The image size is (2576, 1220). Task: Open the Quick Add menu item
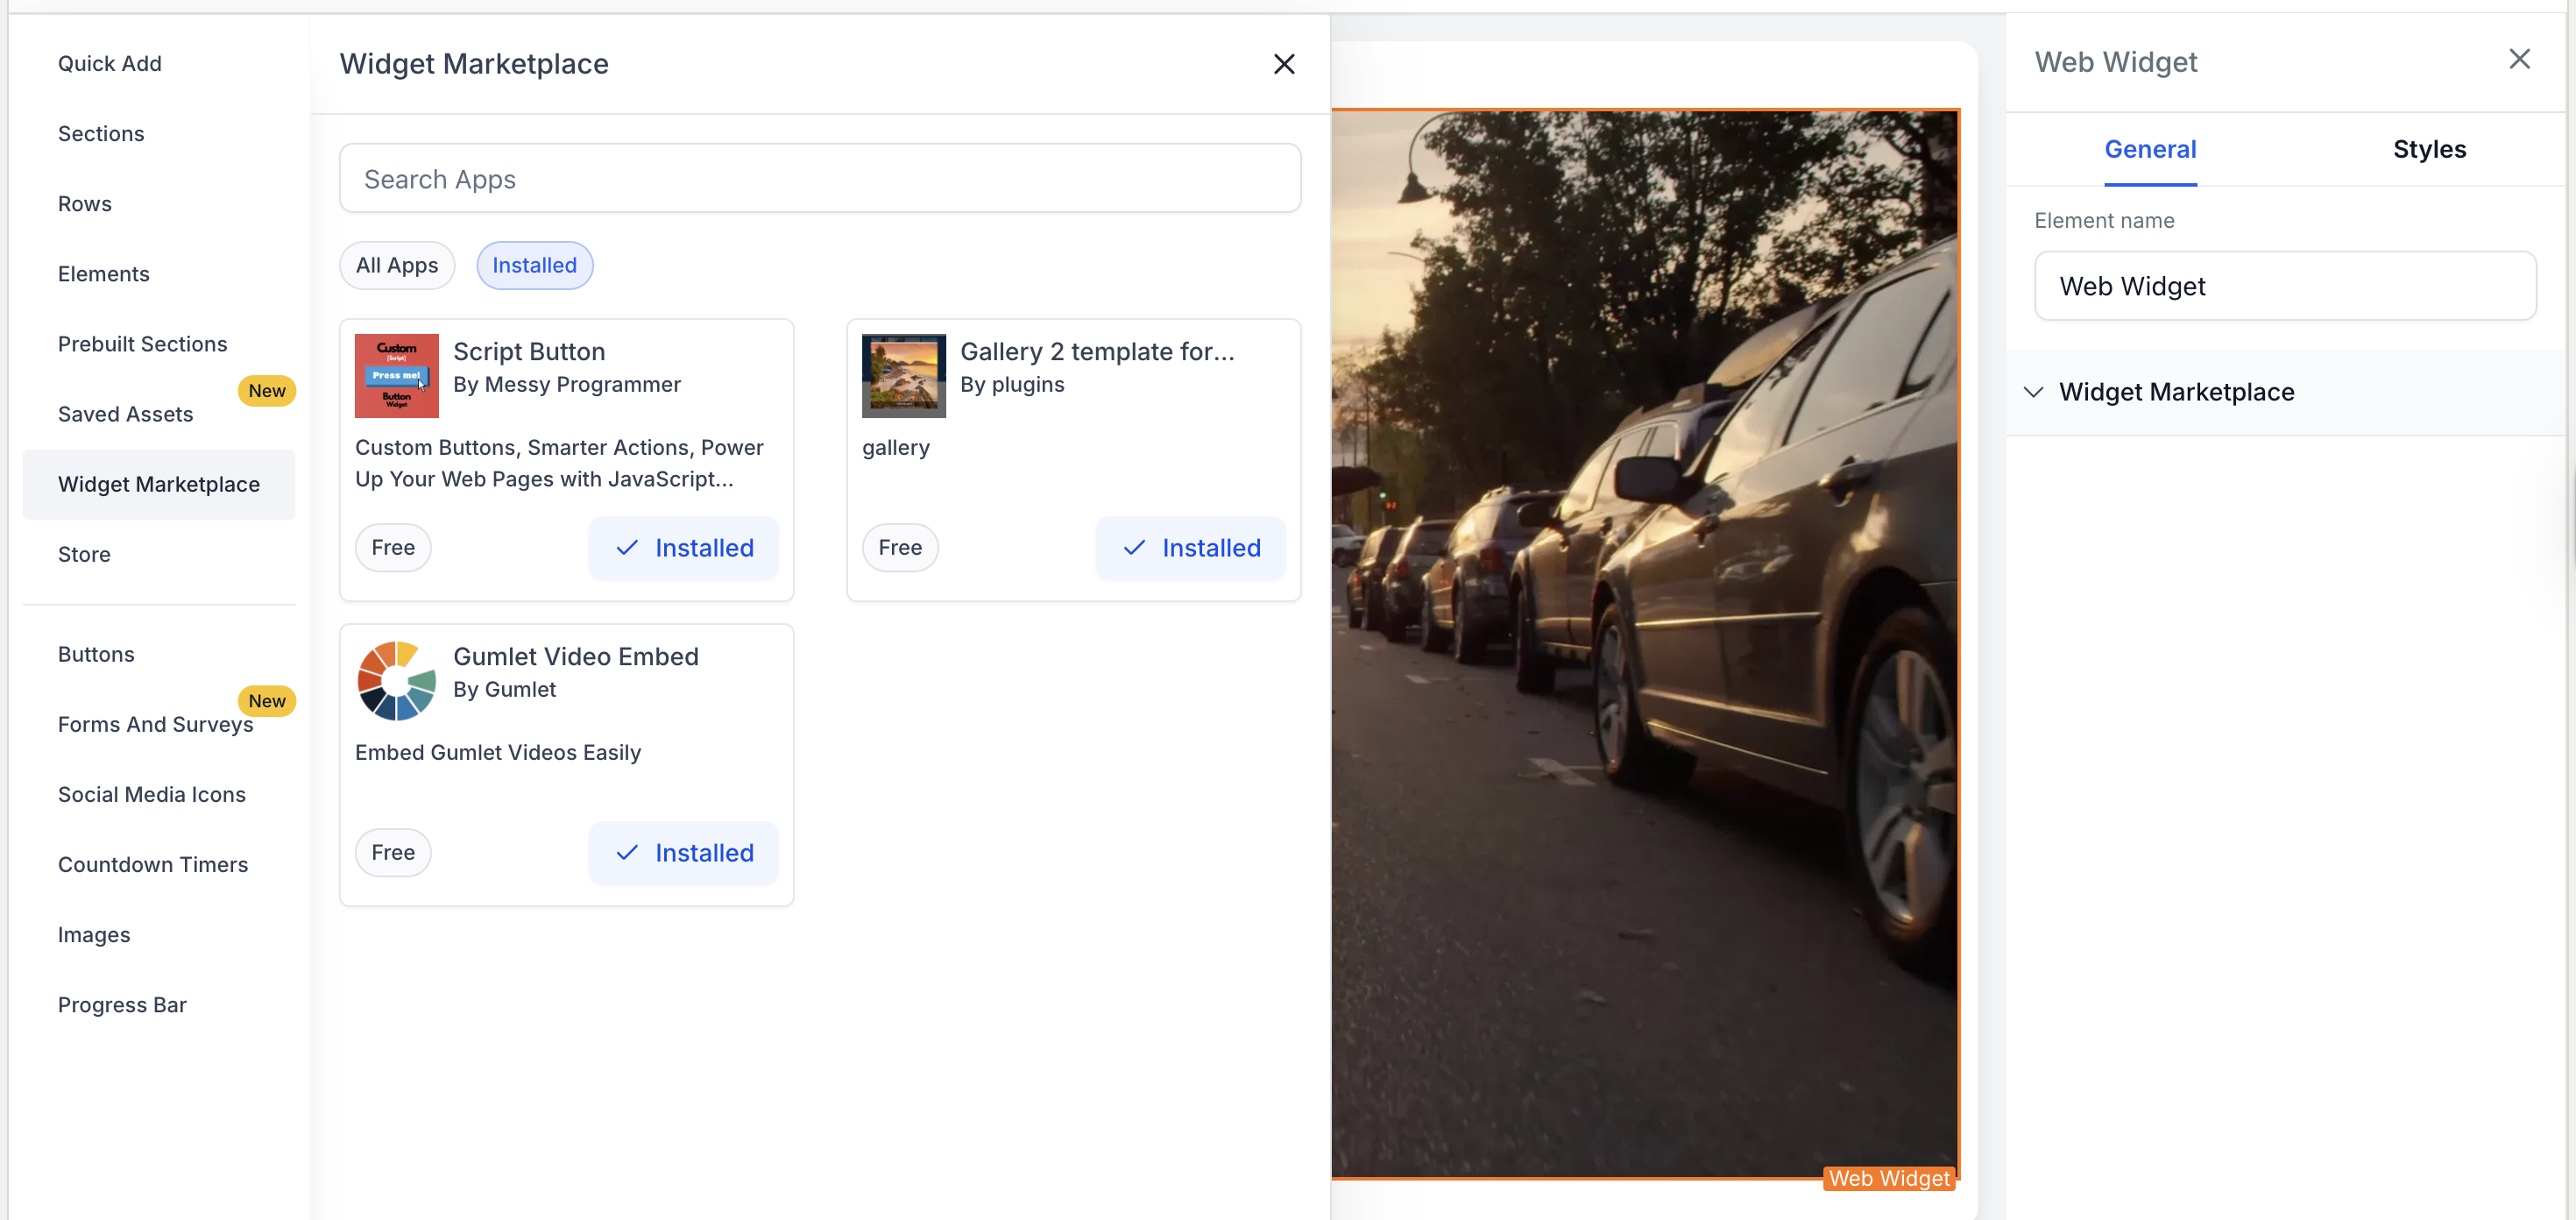point(109,64)
